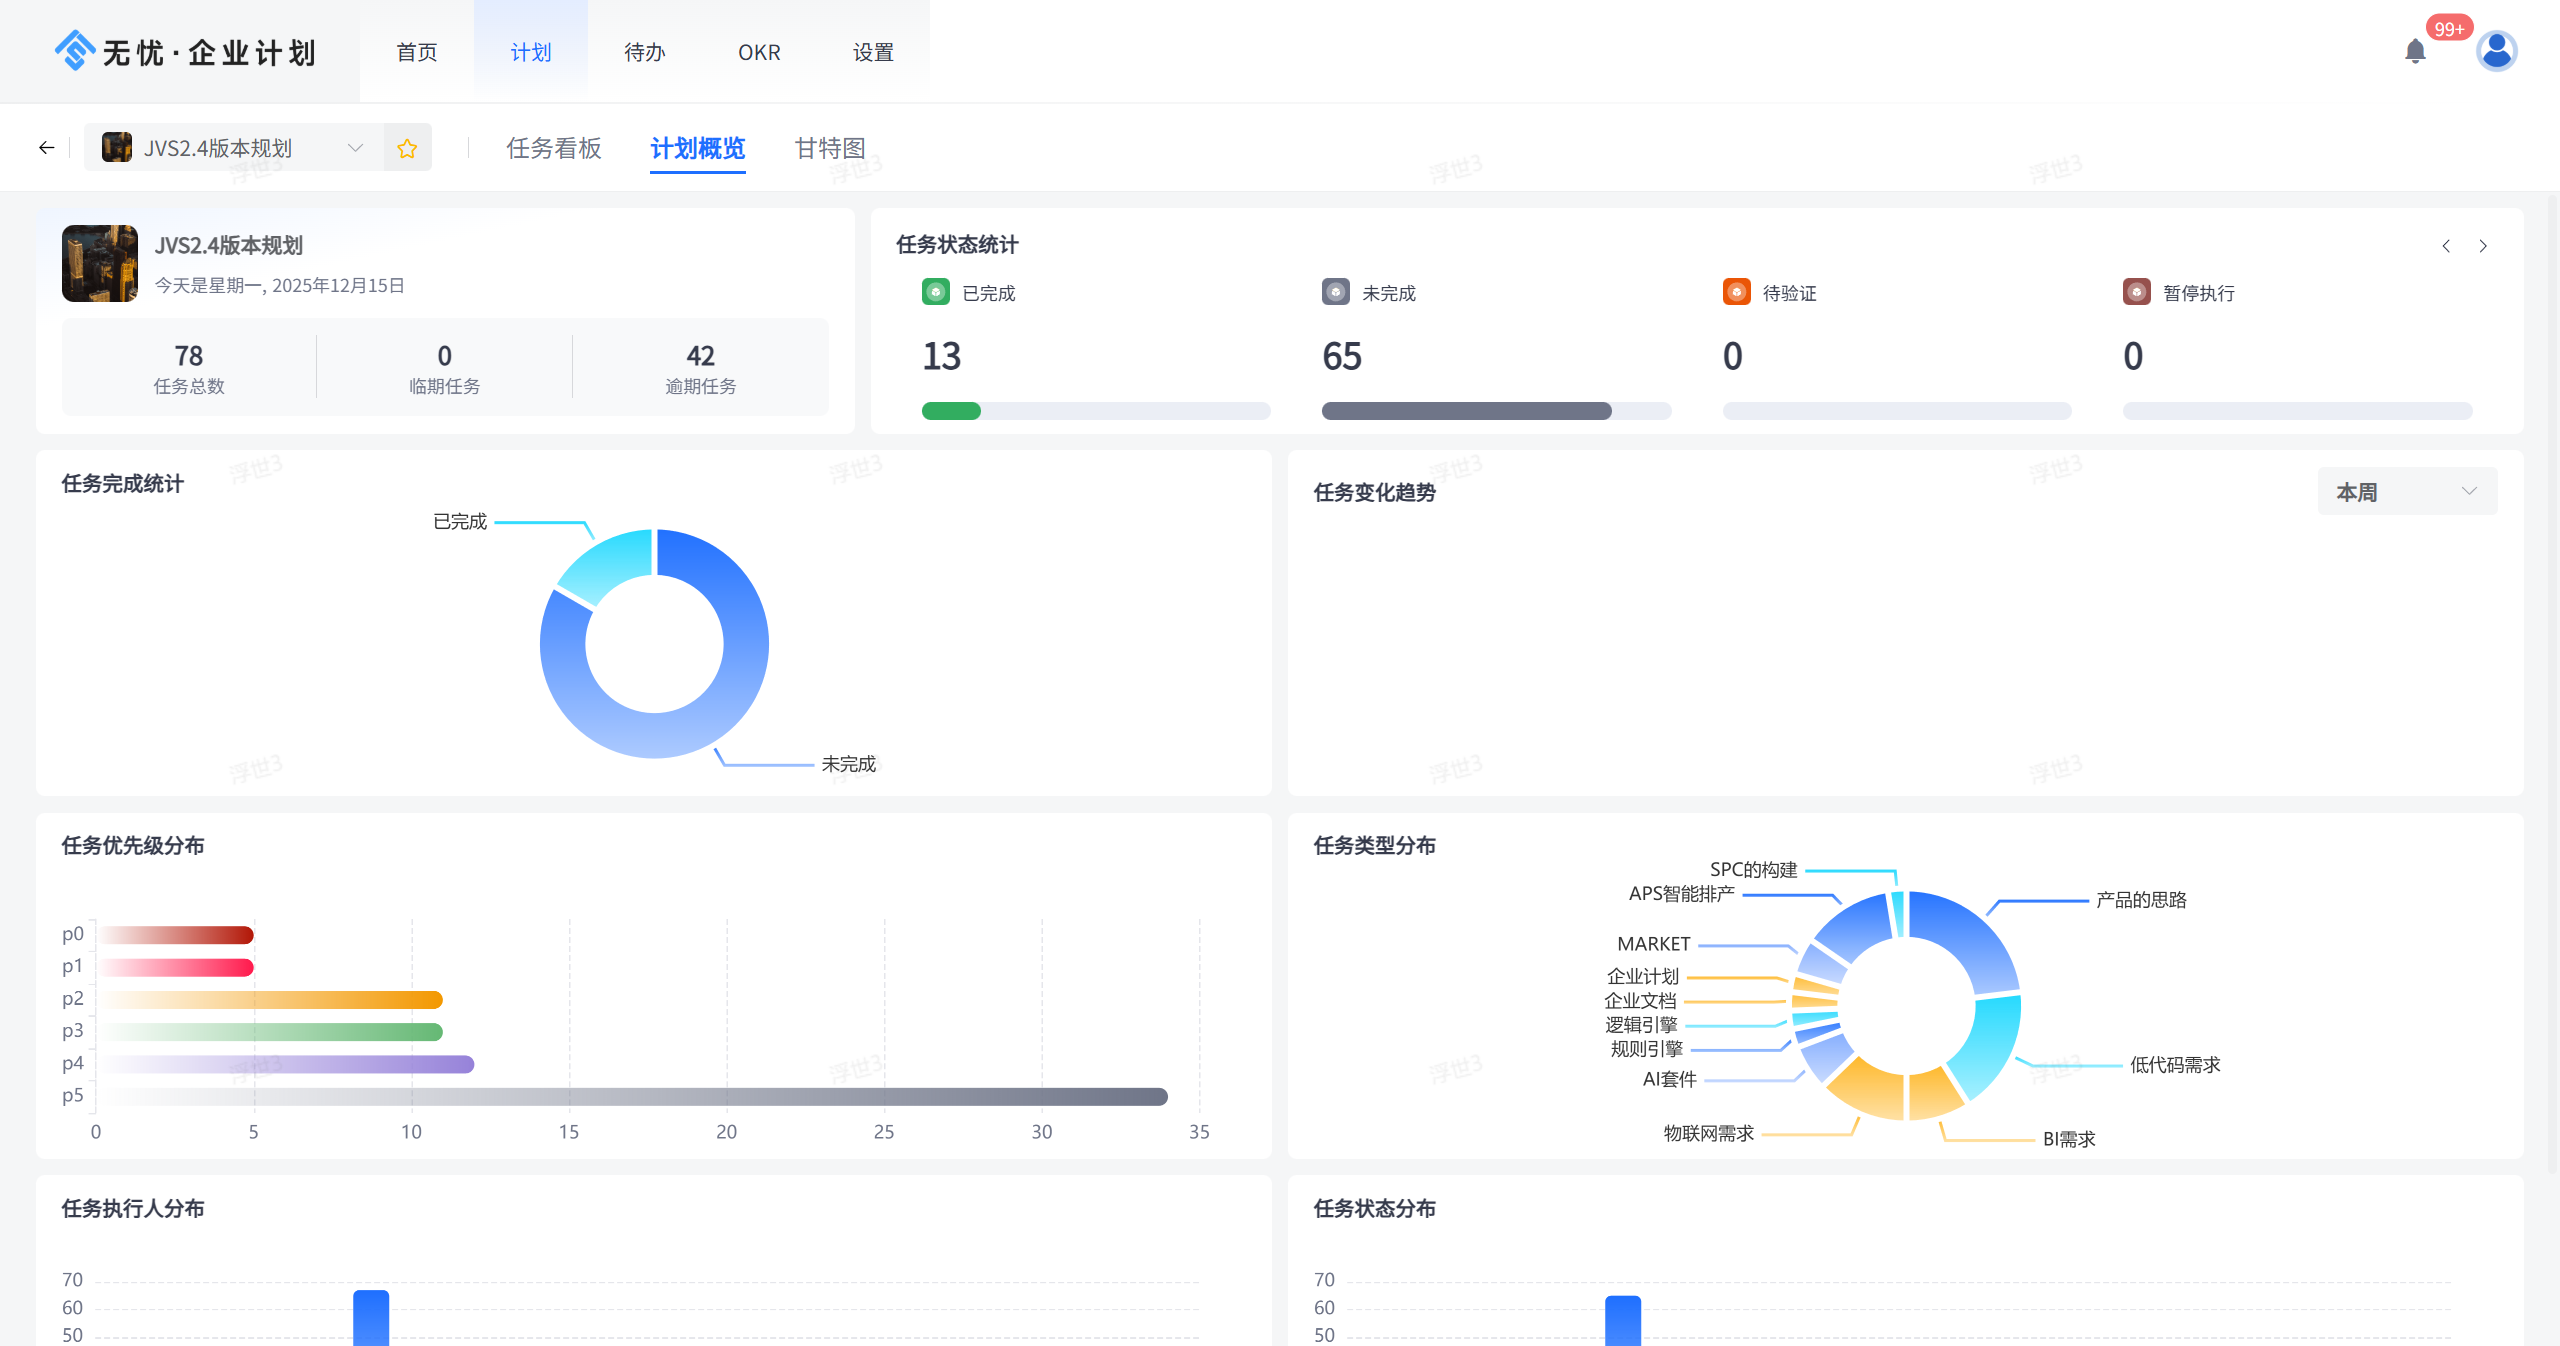This screenshot has width=2560, height=1346.
Task: Click the 无忧·企业计划 logo
Action: coord(186,51)
